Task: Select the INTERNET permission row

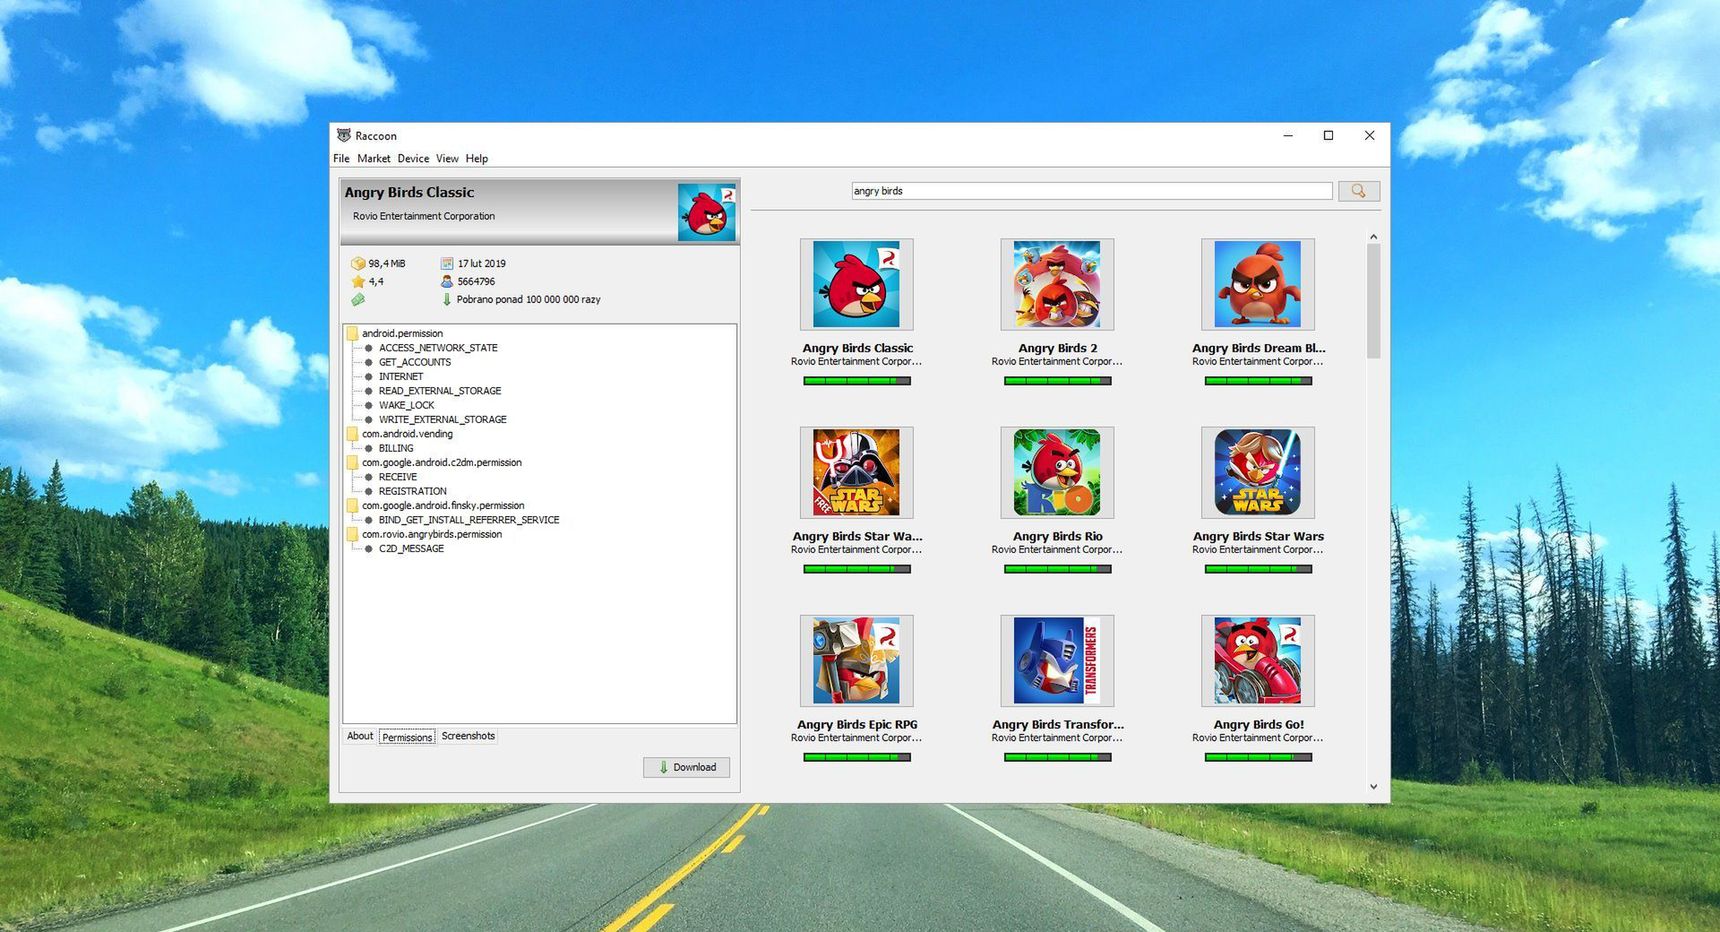Action: (x=401, y=377)
